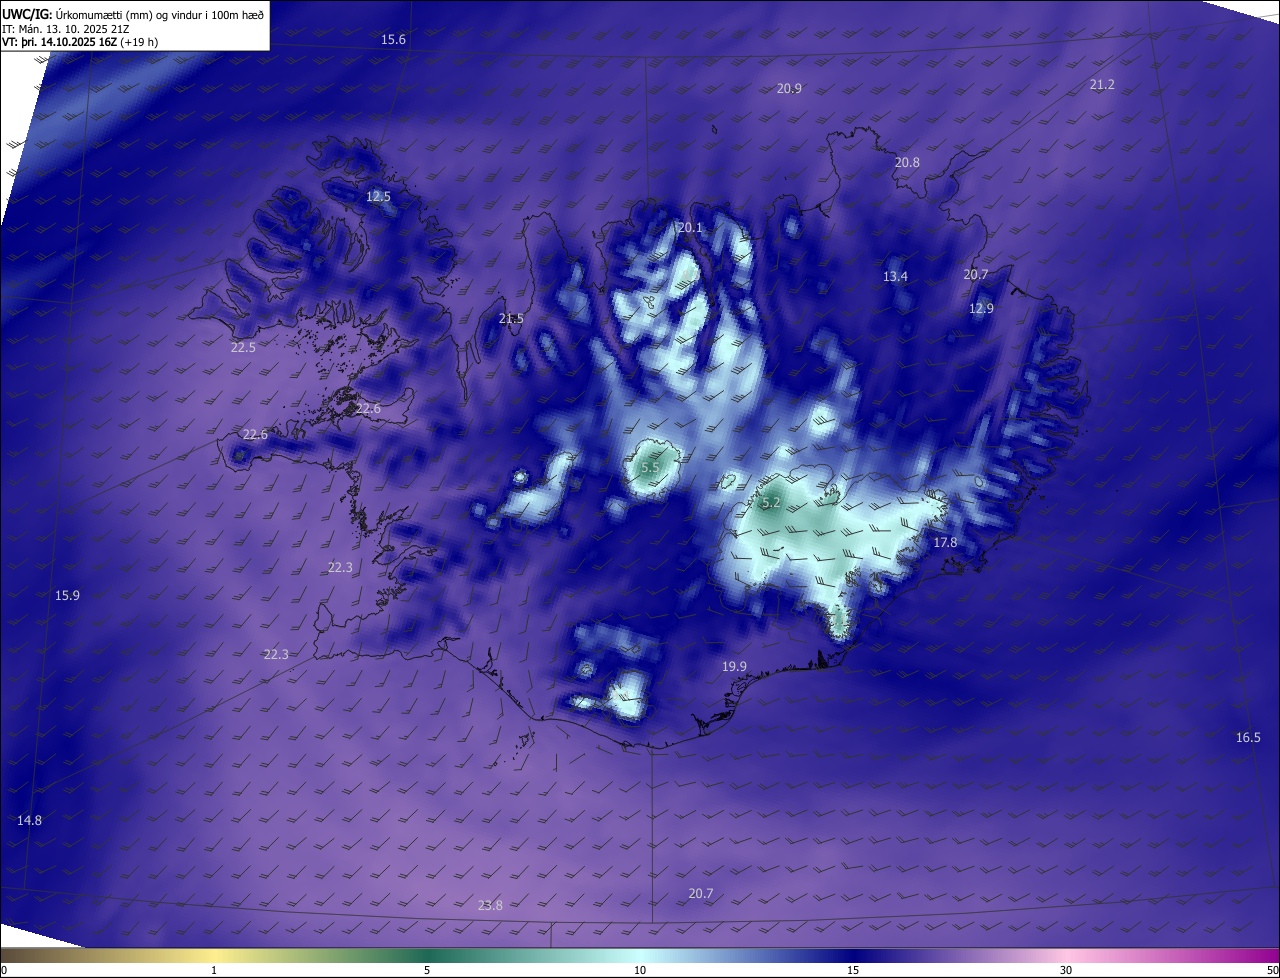The image size is (1280, 978).
Task: Click the glacier value 5.2
Action: (x=771, y=503)
